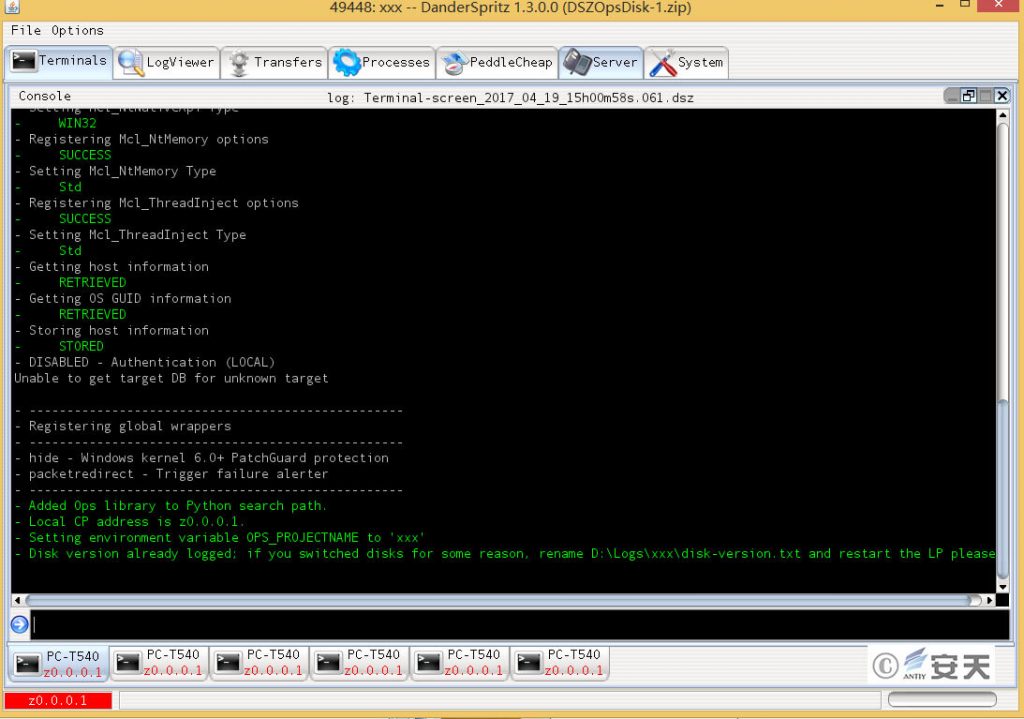Screen dimensions: 1024x719
Task: Click the red z0.0.0.1 status indicator
Action: tap(58, 700)
